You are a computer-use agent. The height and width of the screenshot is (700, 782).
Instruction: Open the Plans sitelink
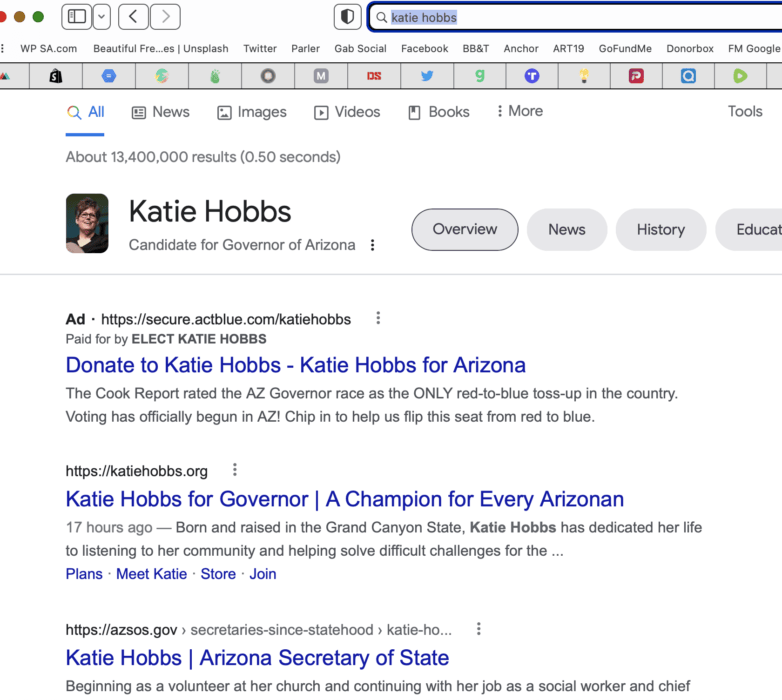point(84,574)
